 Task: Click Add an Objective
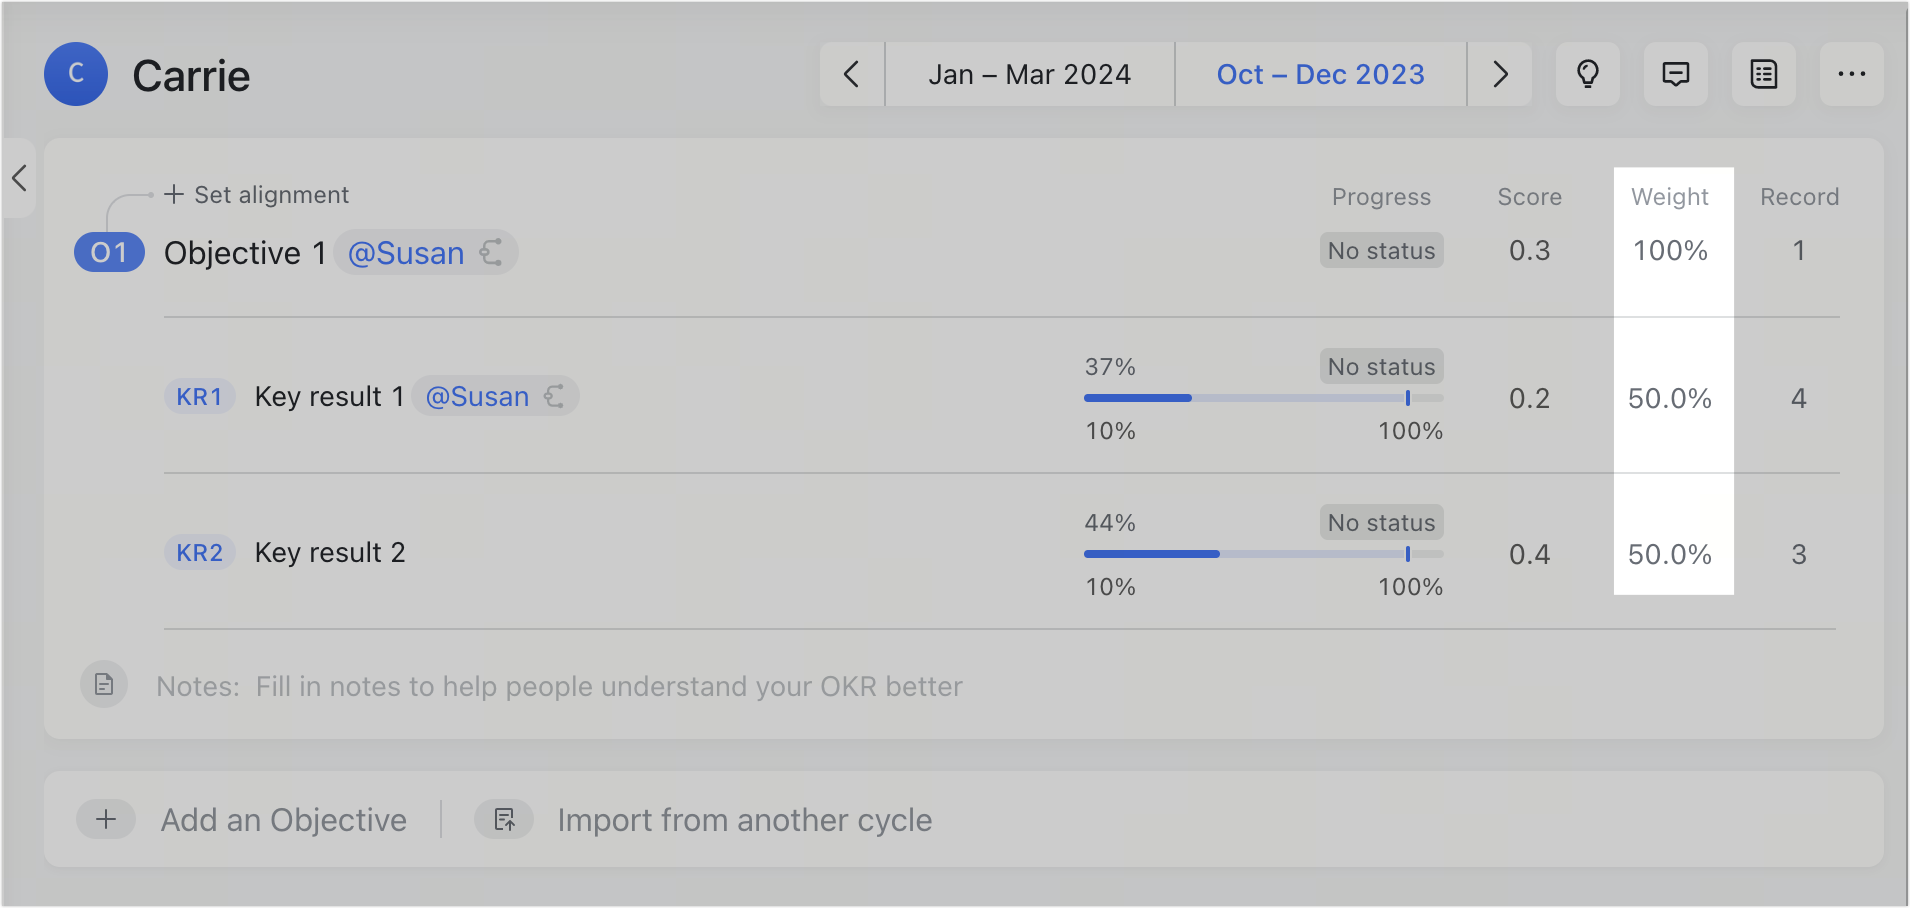[x=283, y=819]
